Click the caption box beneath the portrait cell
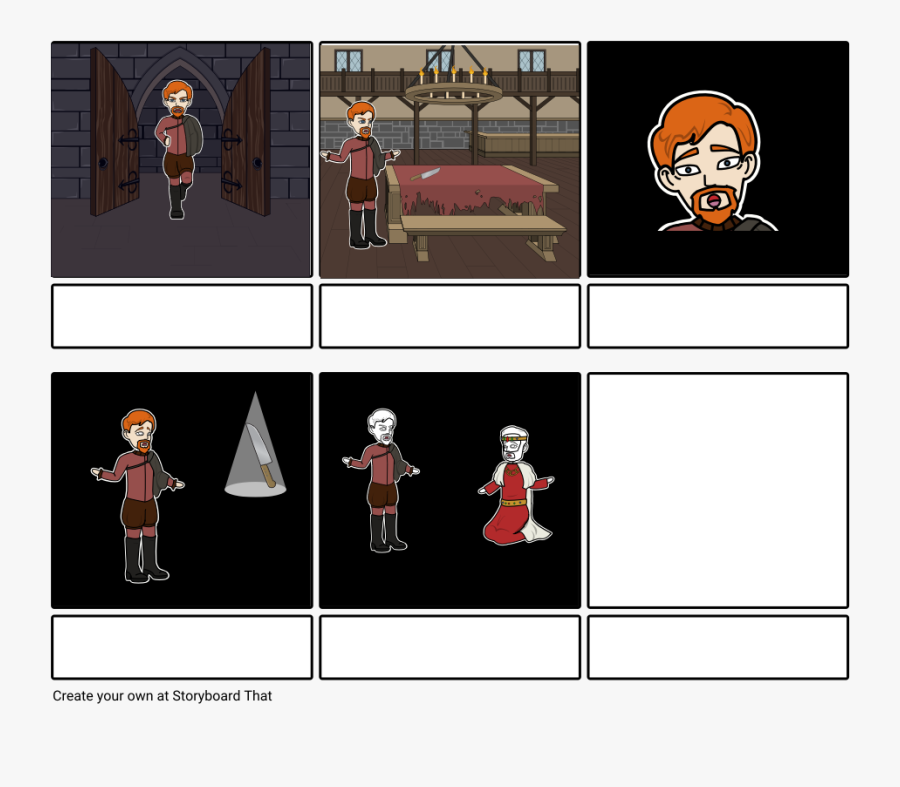Image resolution: width=900 pixels, height=787 pixels. 717,315
